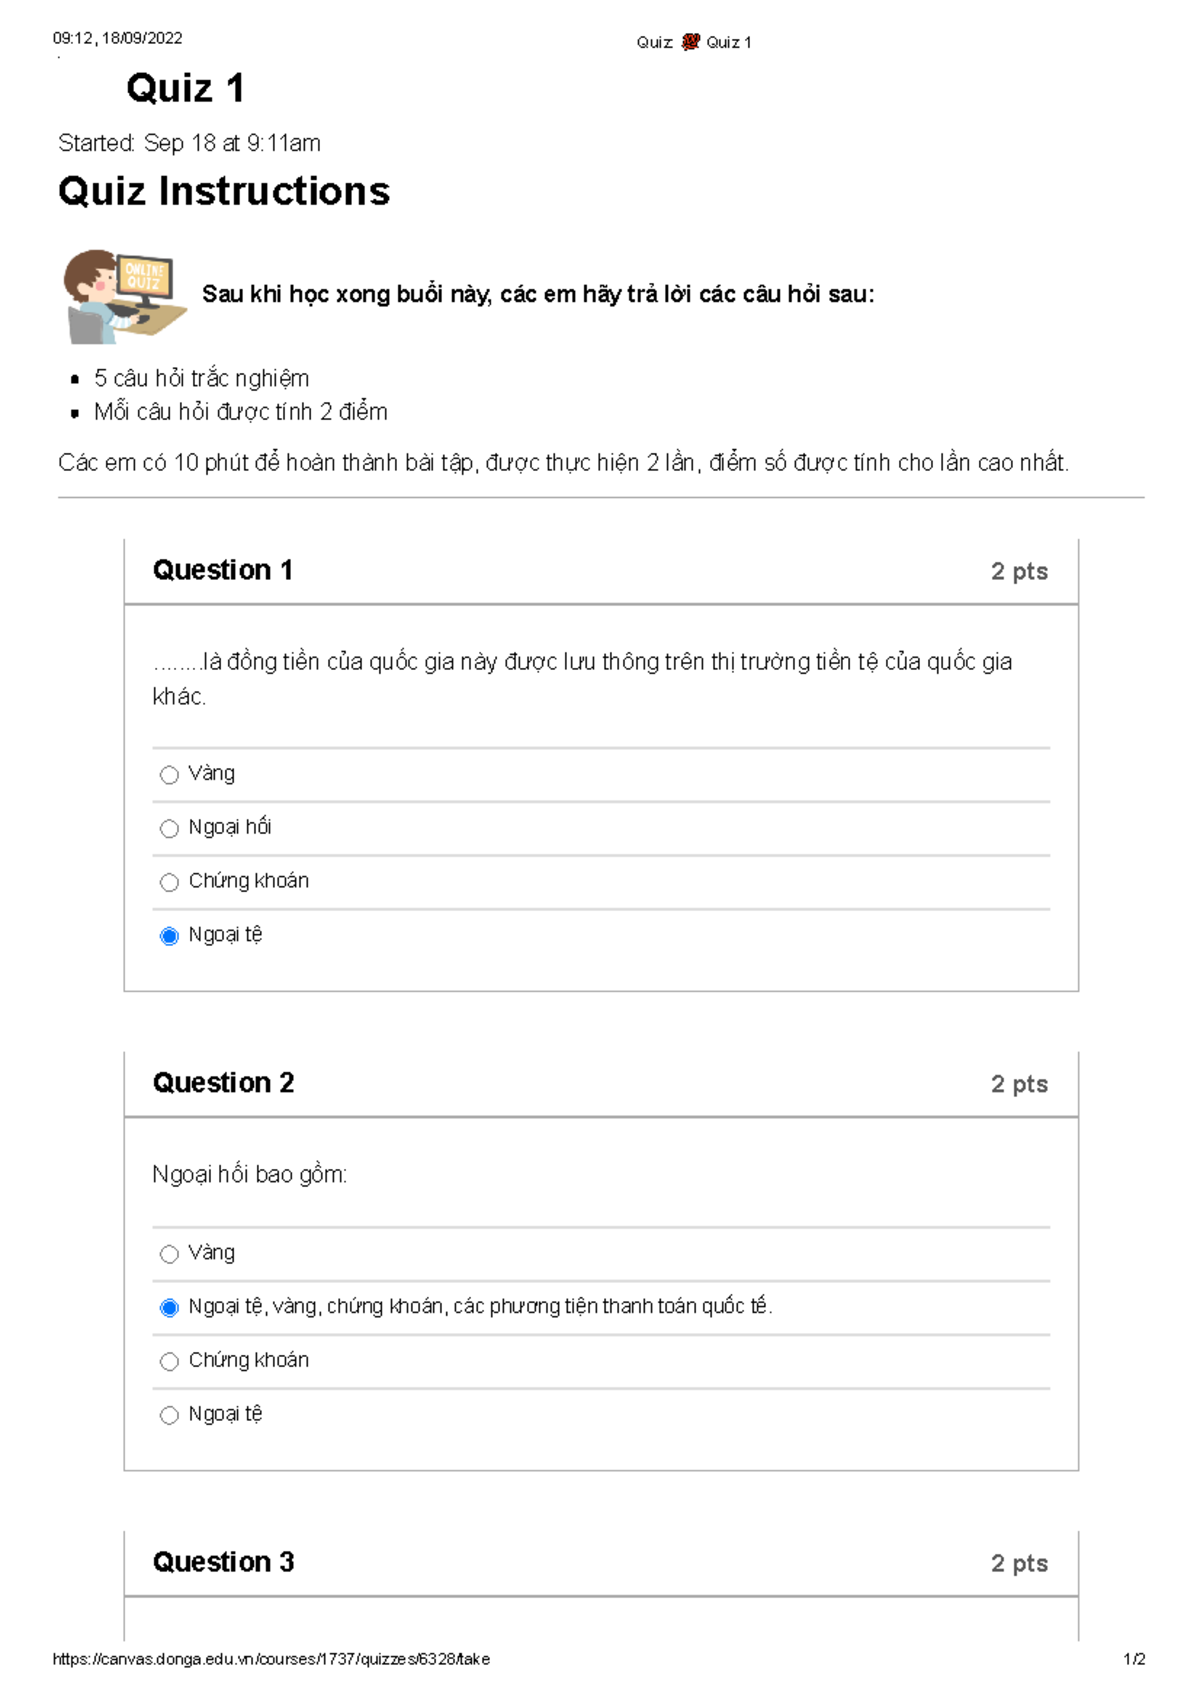
Task: Click the 2 pts label of Question 1
Action: pos(1019,571)
